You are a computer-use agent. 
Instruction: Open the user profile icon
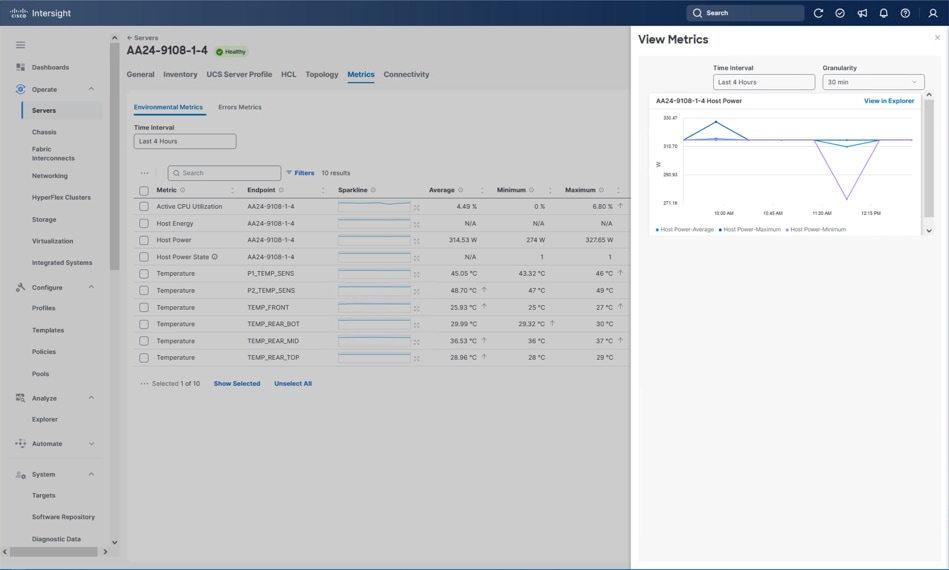tap(932, 13)
